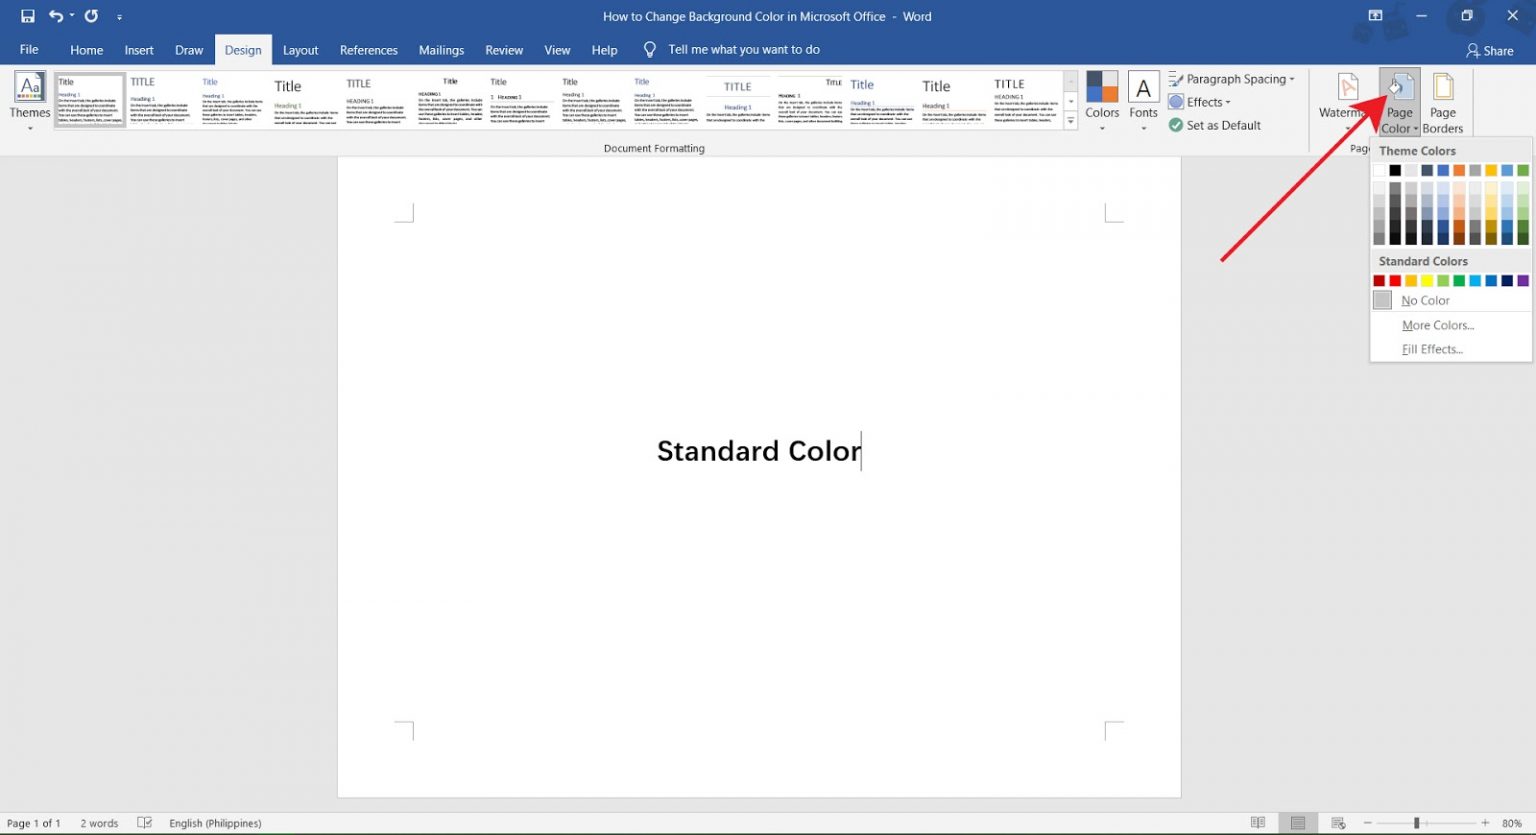Image resolution: width=1536 pixels, height=835 pixels.
Task: Open Fill Effects dialog
Action: 1450,349
